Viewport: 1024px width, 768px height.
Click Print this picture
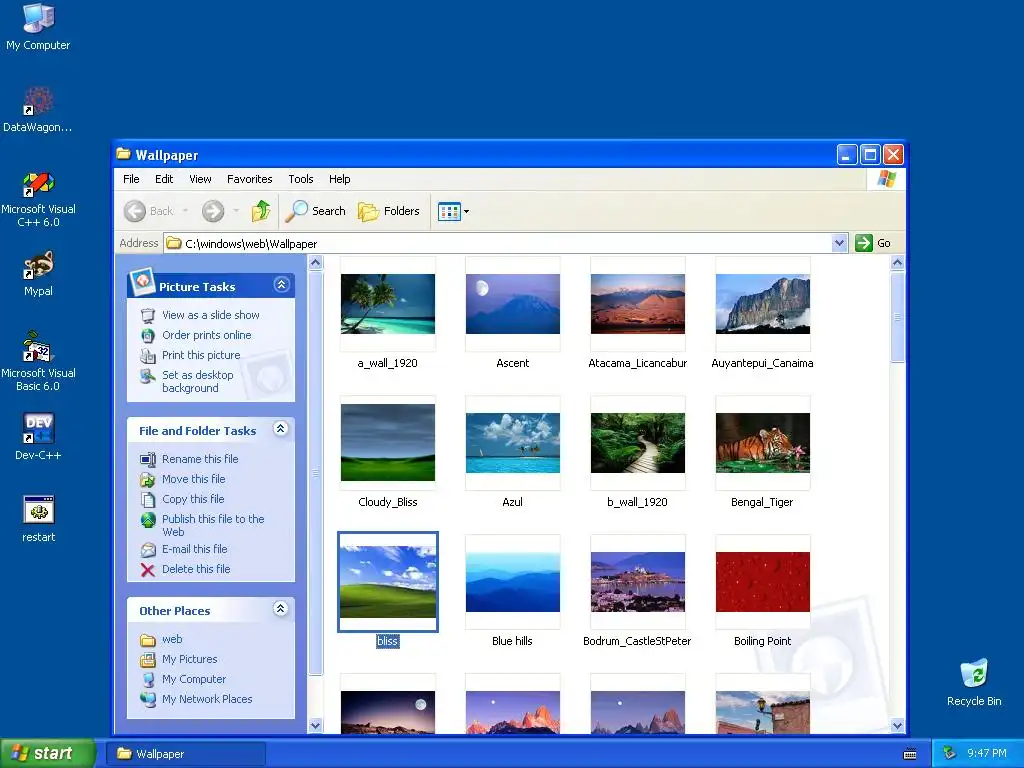click(x=201, y=355)
